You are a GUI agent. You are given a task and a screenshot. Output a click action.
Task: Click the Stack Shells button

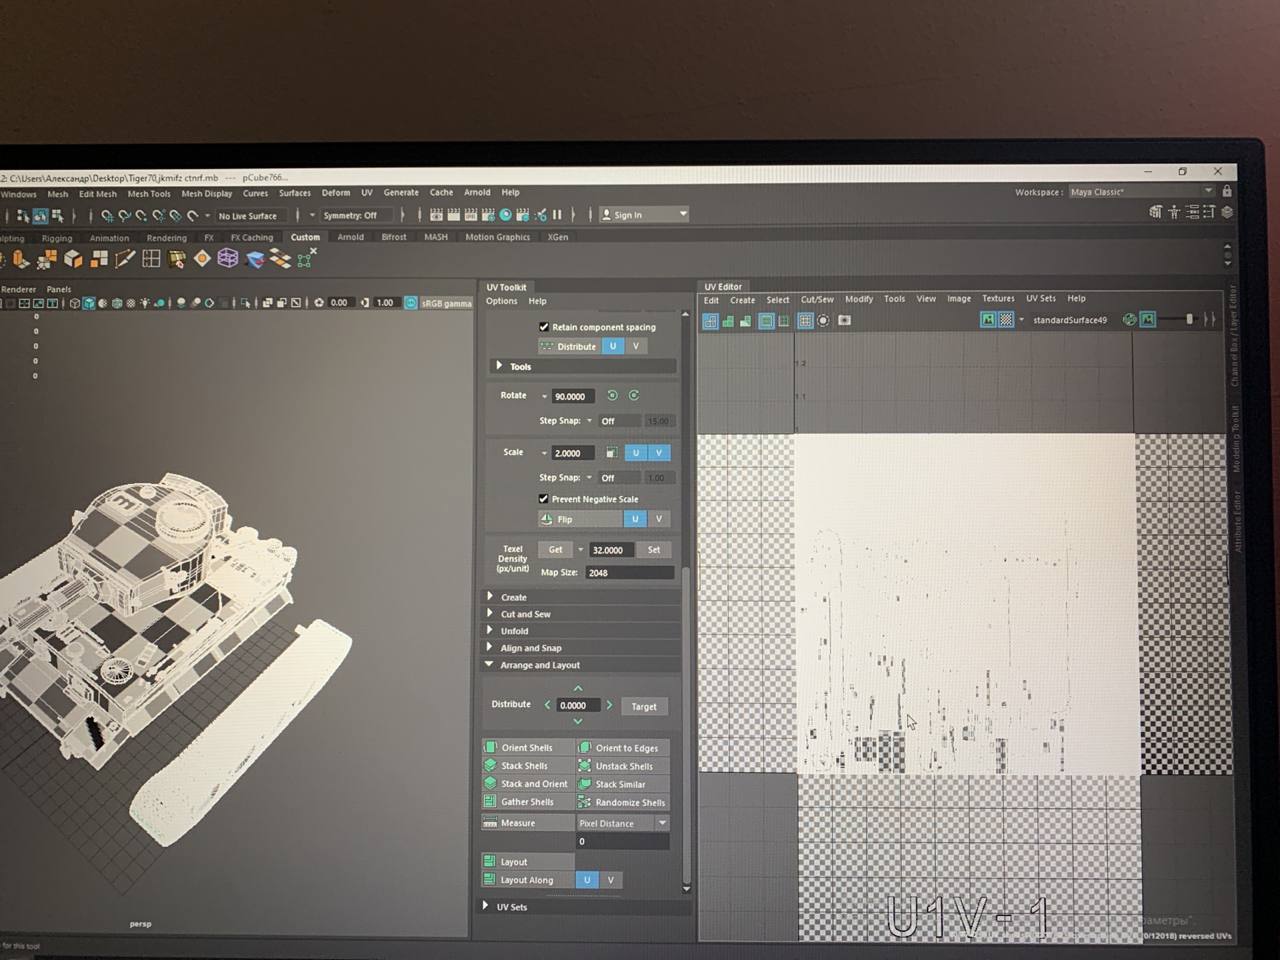527,766
